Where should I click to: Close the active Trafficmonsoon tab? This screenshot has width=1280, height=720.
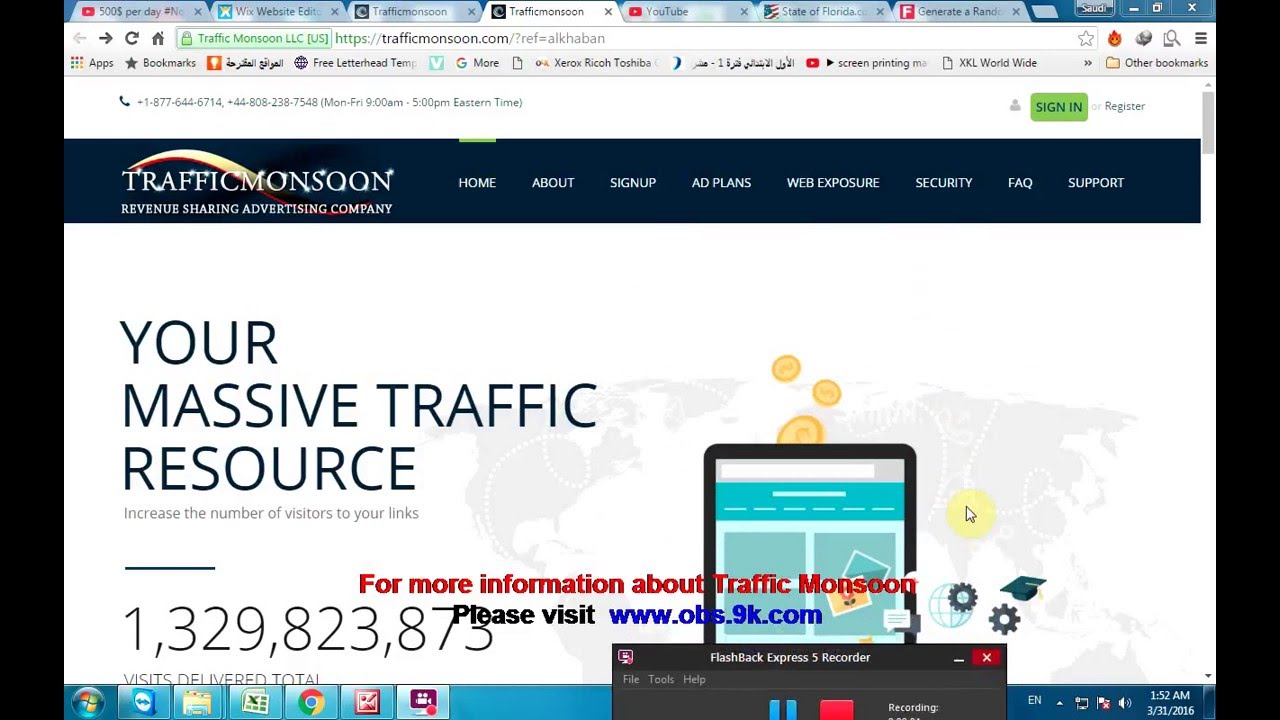point(608,12)
